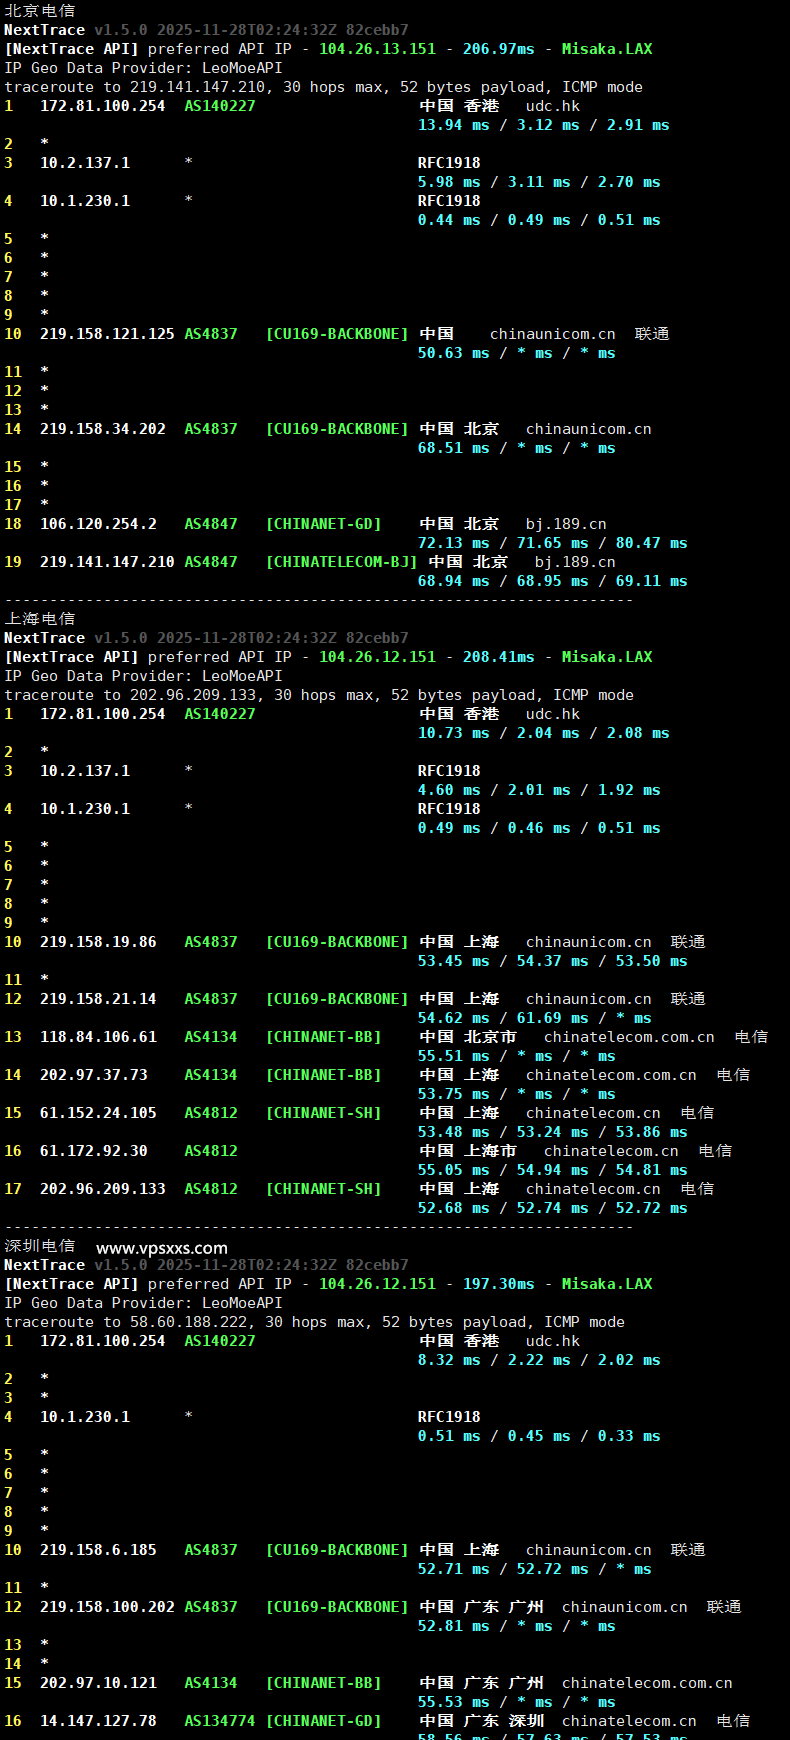This screenshot has height=1740, width=790.
Task: Click the IP address 61.172.92.30
Action: [93, 1151]
